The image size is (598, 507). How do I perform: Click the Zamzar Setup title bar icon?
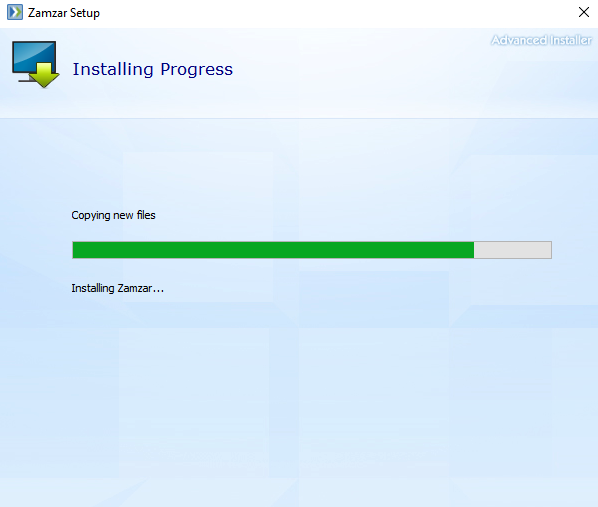pyautogui.click(x=15, y=12)
